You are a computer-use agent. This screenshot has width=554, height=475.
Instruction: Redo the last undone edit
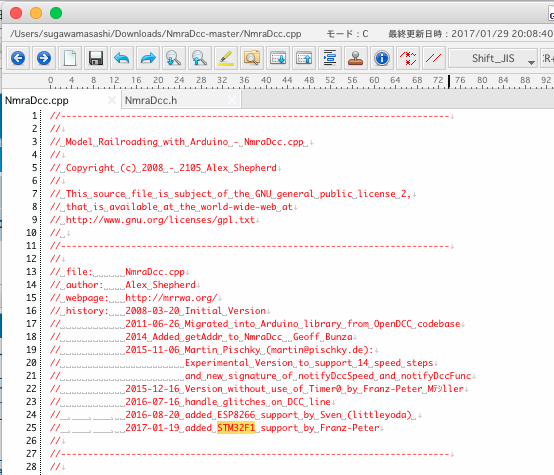pos(148,58)
